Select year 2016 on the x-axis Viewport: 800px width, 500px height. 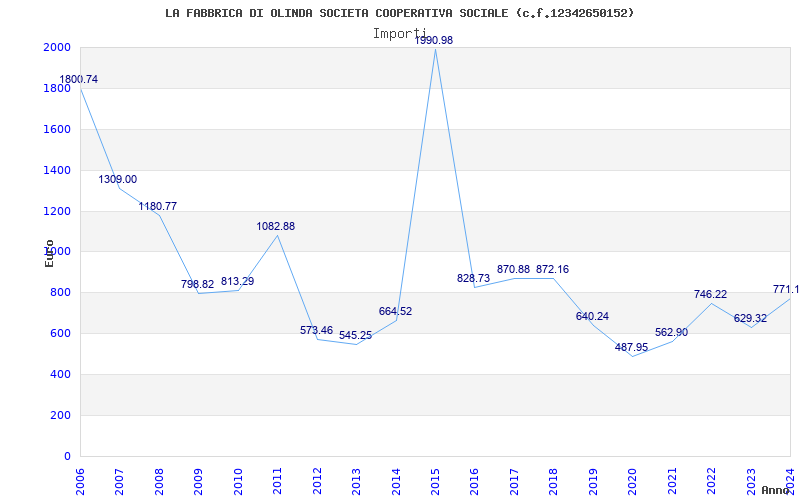pyautogui.click(x=475, y=482)
